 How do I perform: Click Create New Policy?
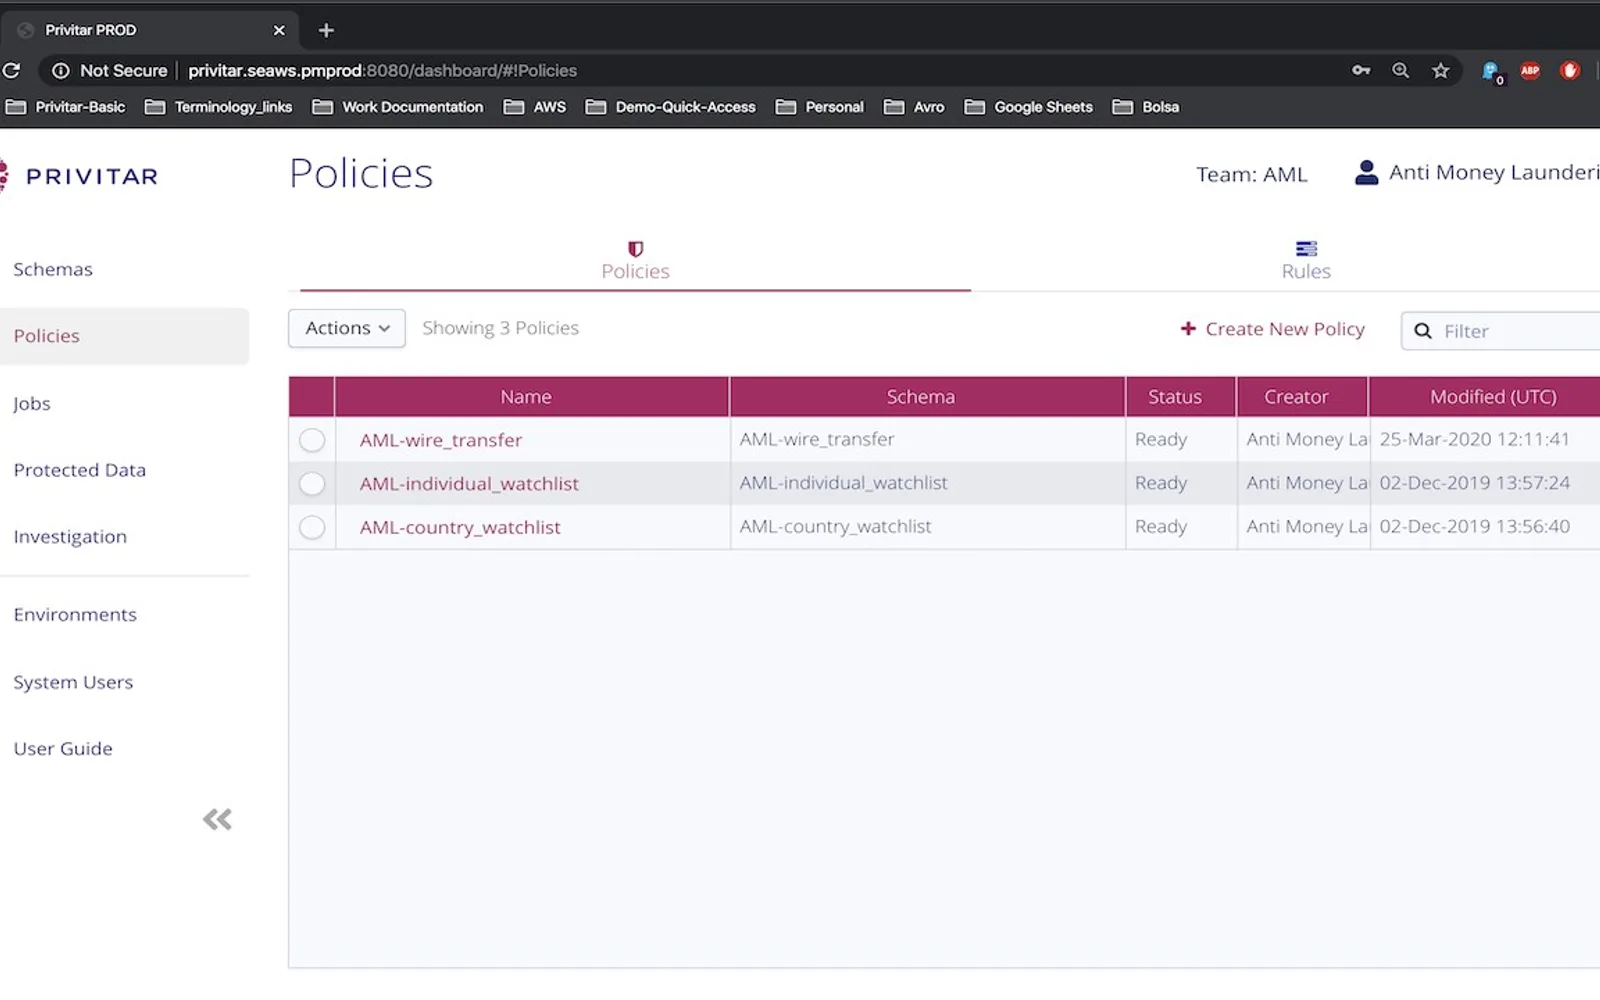(1272, 329)
